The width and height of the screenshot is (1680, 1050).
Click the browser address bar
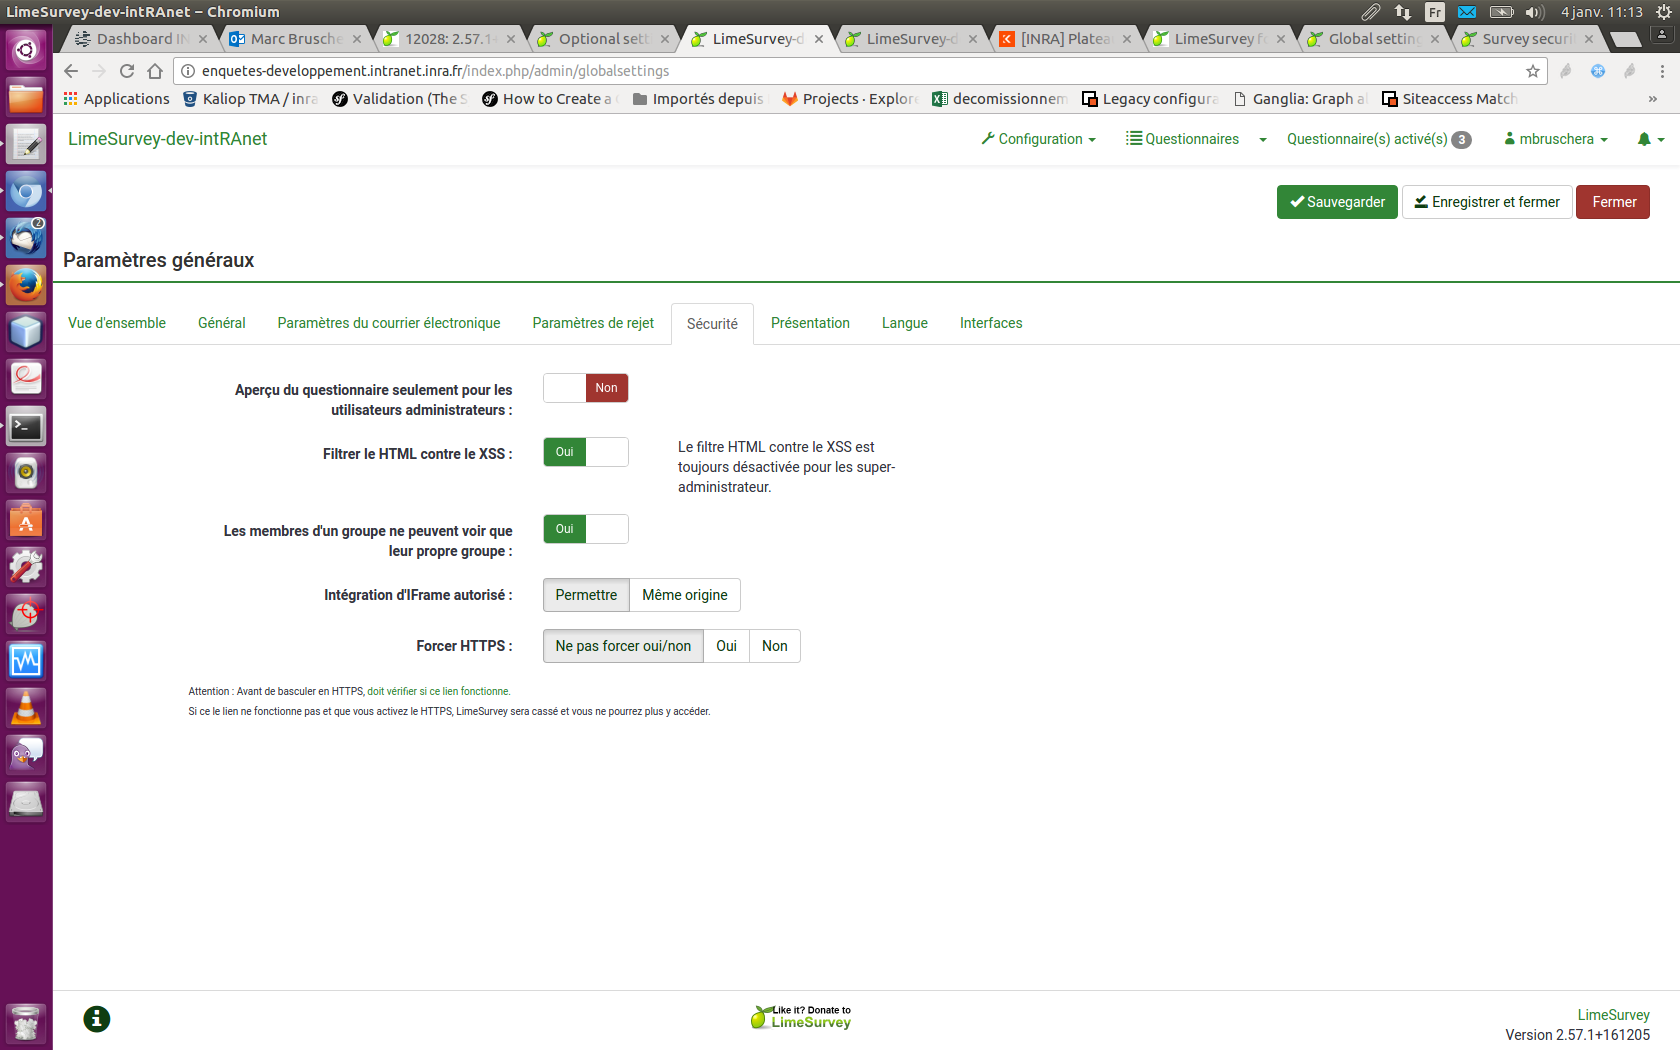click(850, 71)
